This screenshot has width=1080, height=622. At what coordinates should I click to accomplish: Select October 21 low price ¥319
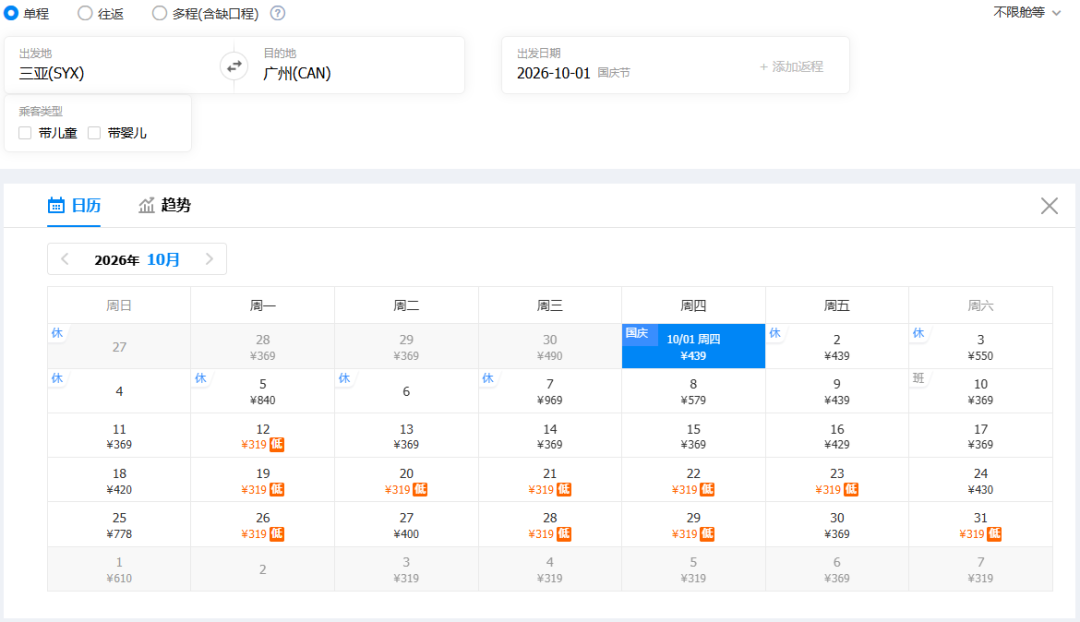pyautogui.click(x=550, y=480)
